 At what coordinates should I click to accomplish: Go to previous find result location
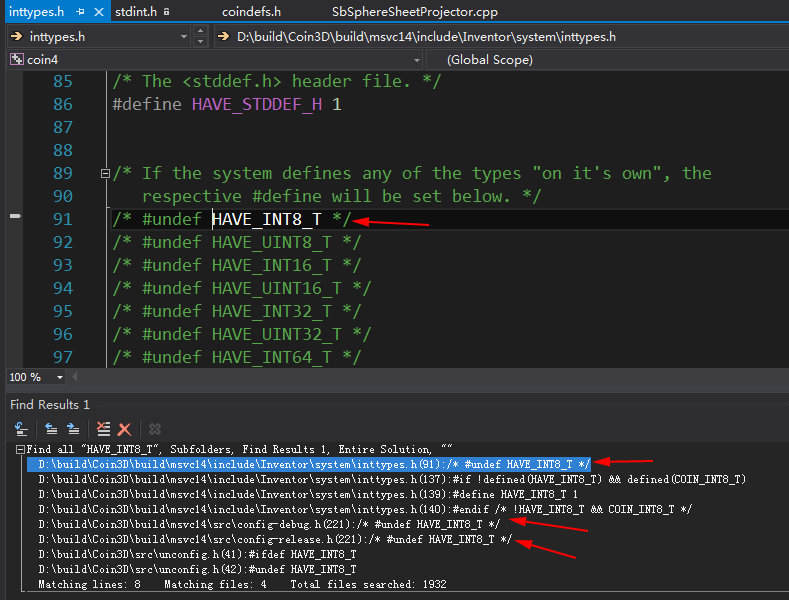click(50, 428)
